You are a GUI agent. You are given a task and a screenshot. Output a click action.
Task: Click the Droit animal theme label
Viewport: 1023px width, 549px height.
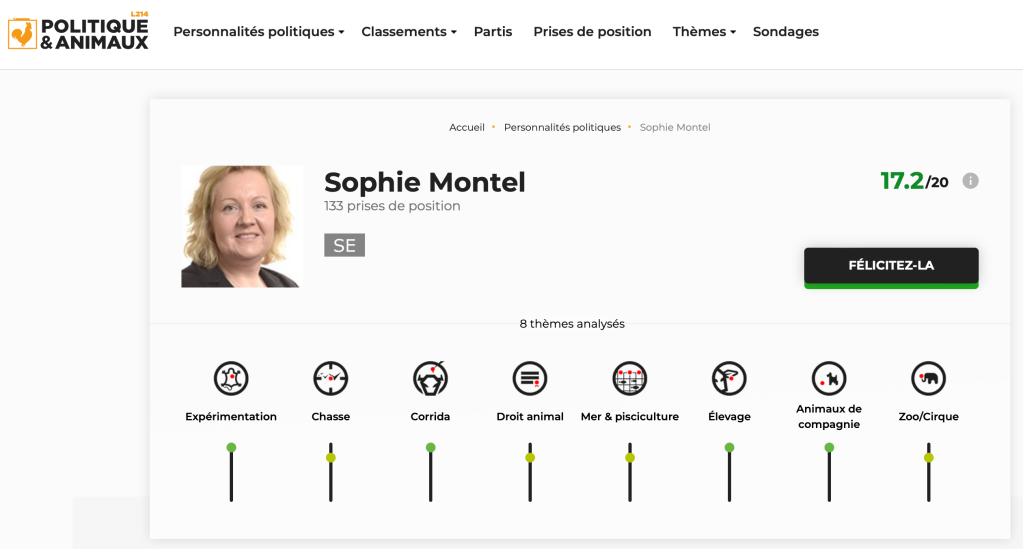pyautogui.click(x=530, y=416)
